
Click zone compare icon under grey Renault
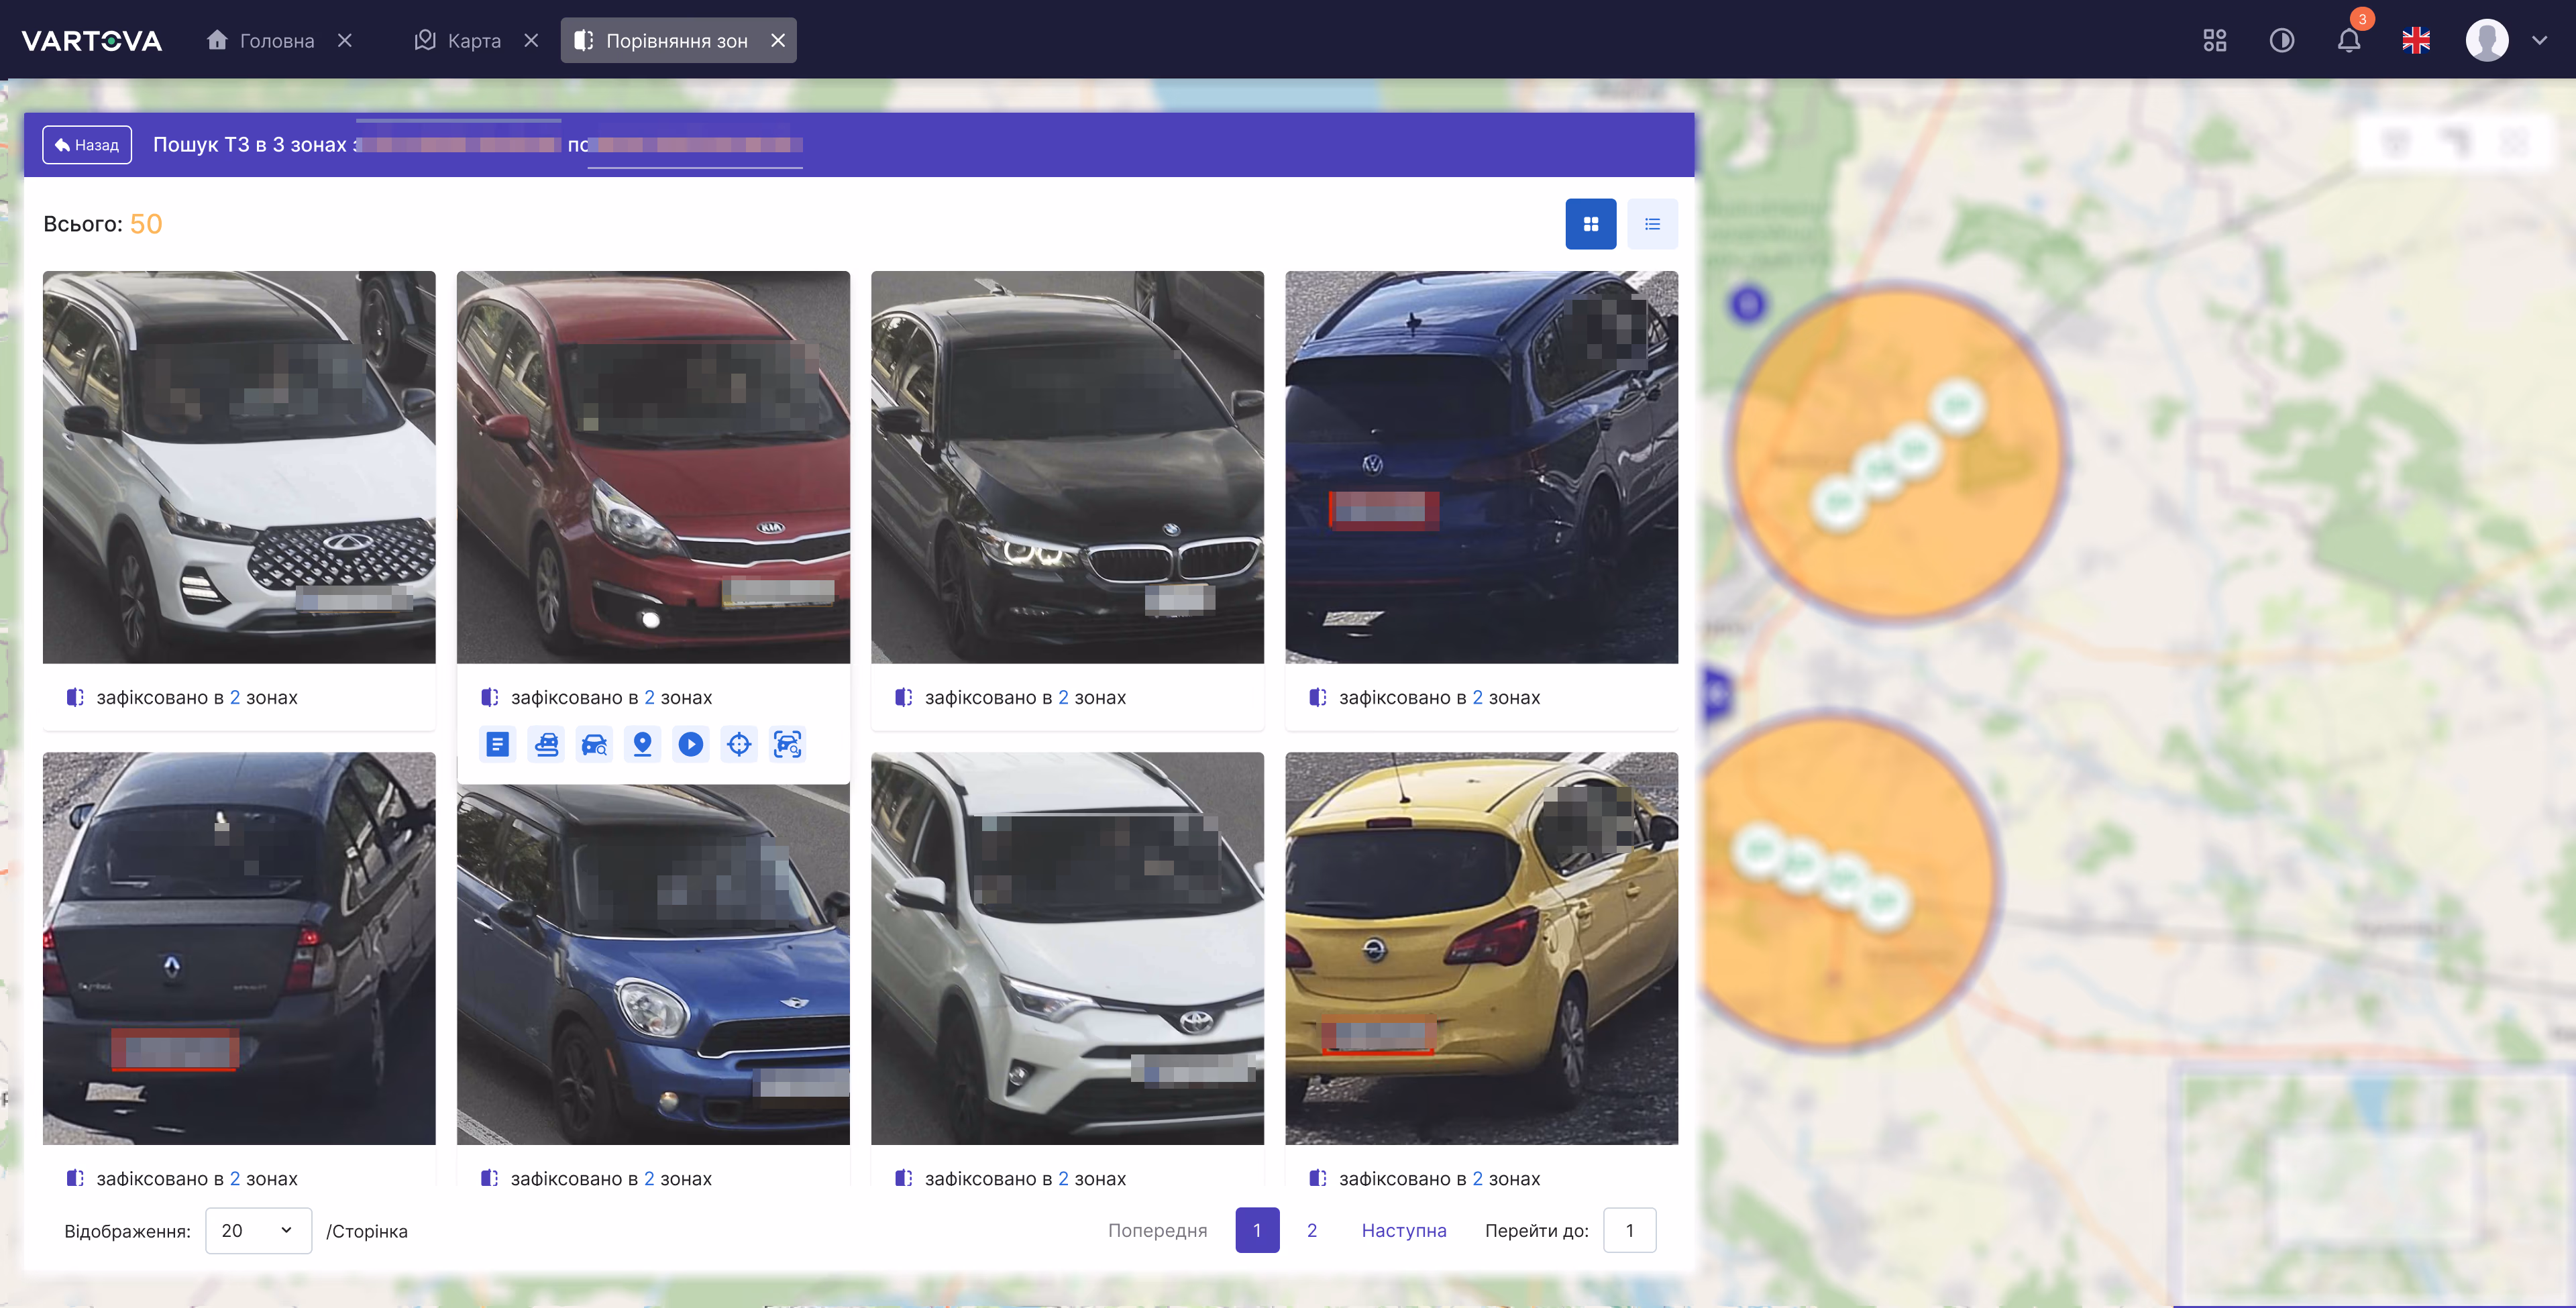[x=75, y=1178]
